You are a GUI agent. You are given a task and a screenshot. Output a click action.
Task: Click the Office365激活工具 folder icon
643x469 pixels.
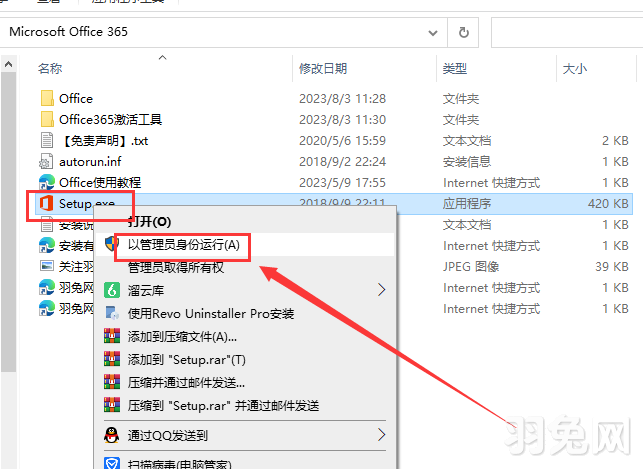[x=47, y=119]
